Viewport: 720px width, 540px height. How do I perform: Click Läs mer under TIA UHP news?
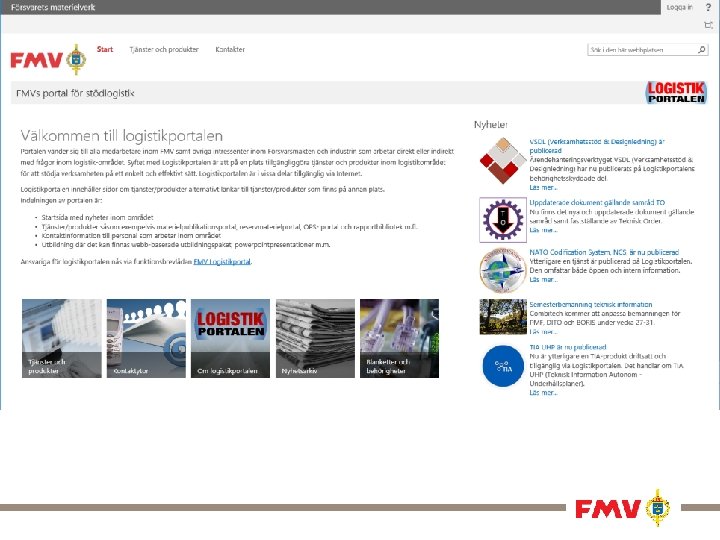(x=543, y=393)
